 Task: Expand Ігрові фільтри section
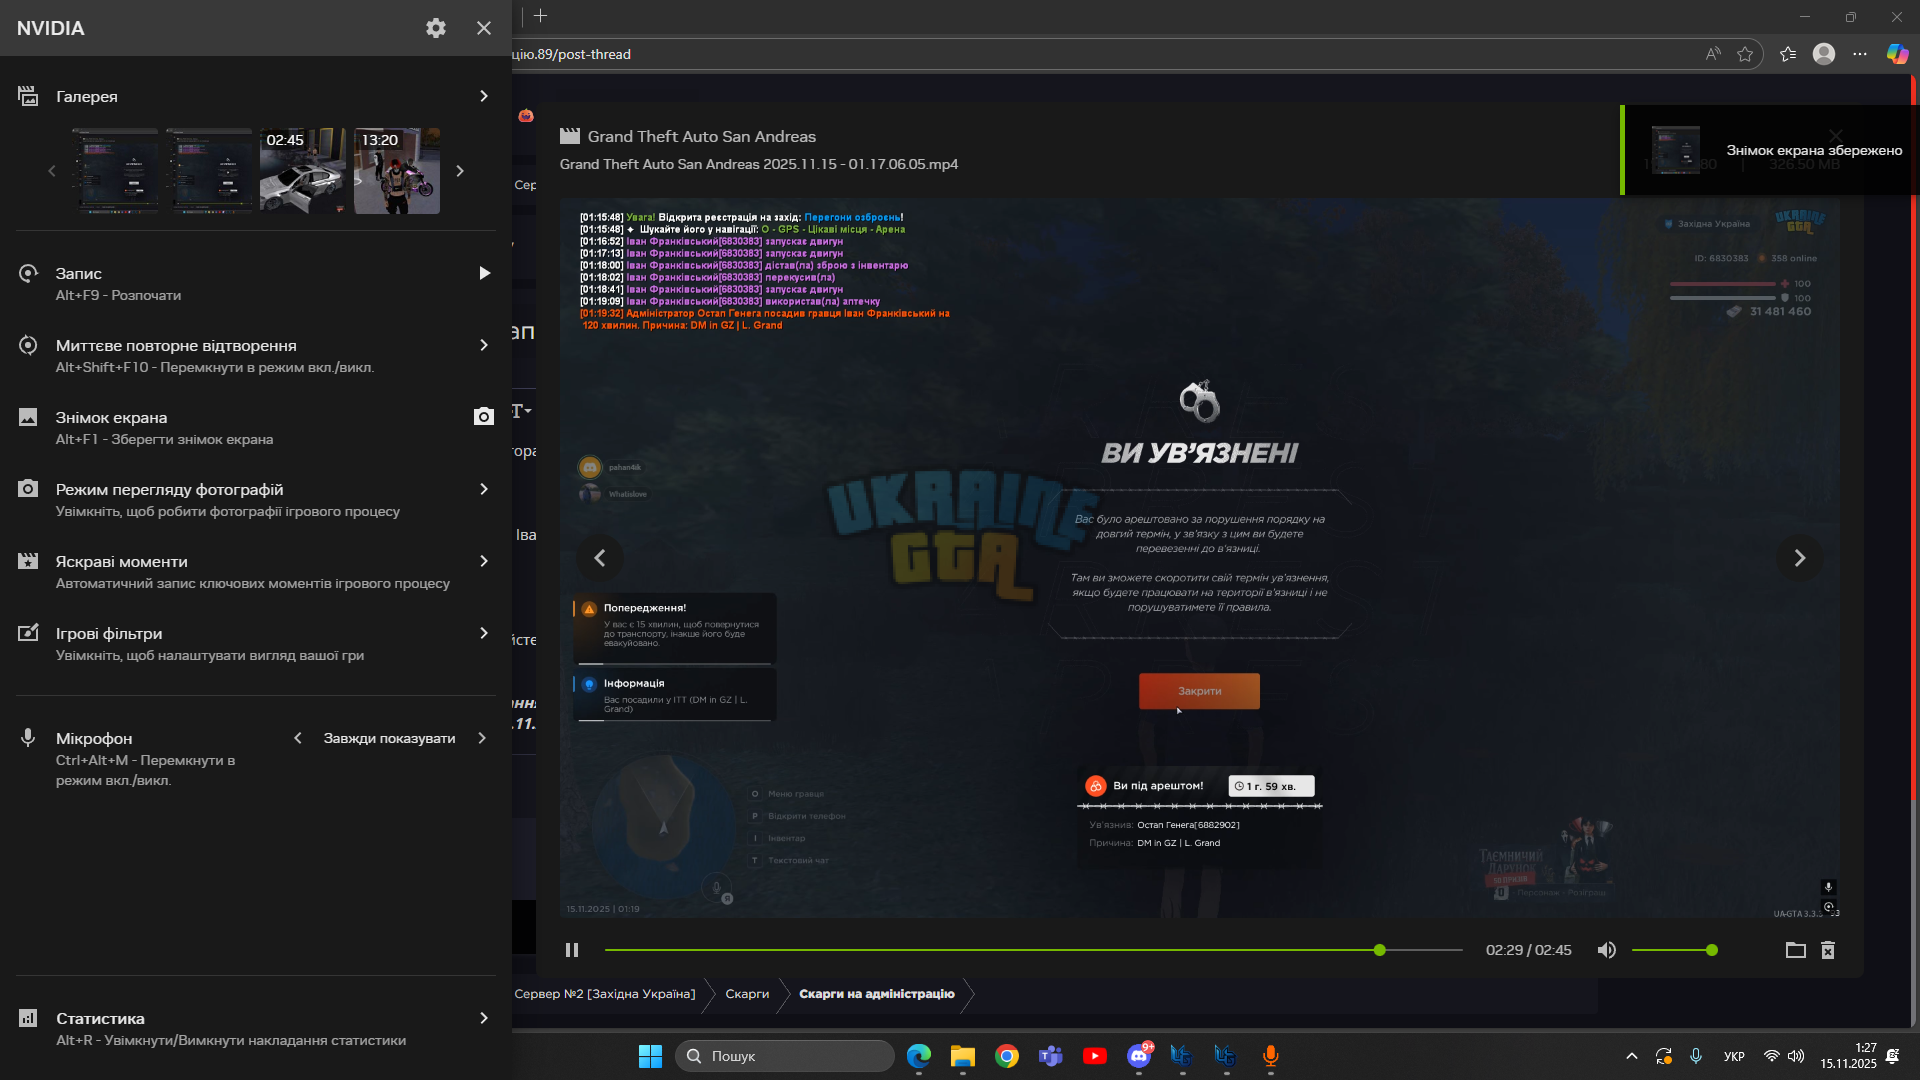484,633
